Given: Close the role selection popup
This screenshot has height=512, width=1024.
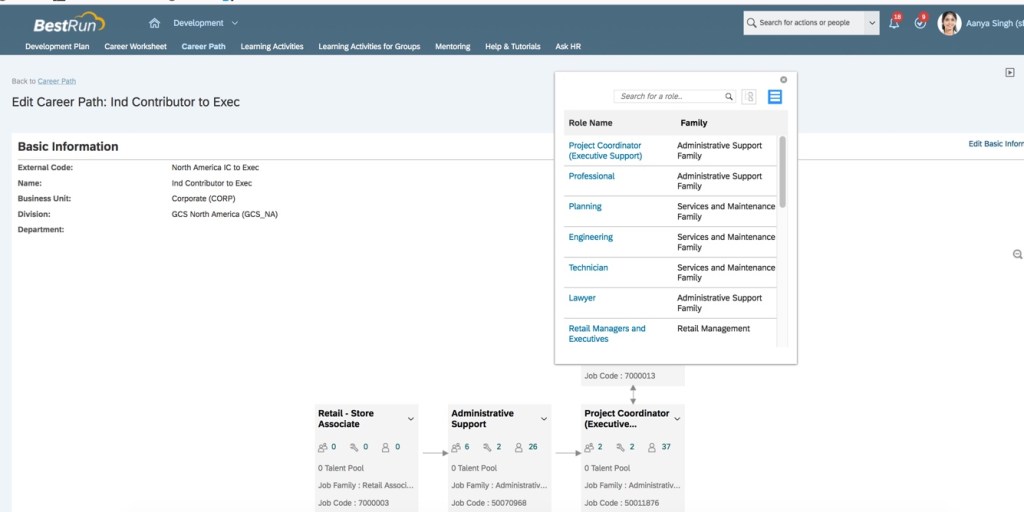Looking at the screenshot, I should pos(783,80).
